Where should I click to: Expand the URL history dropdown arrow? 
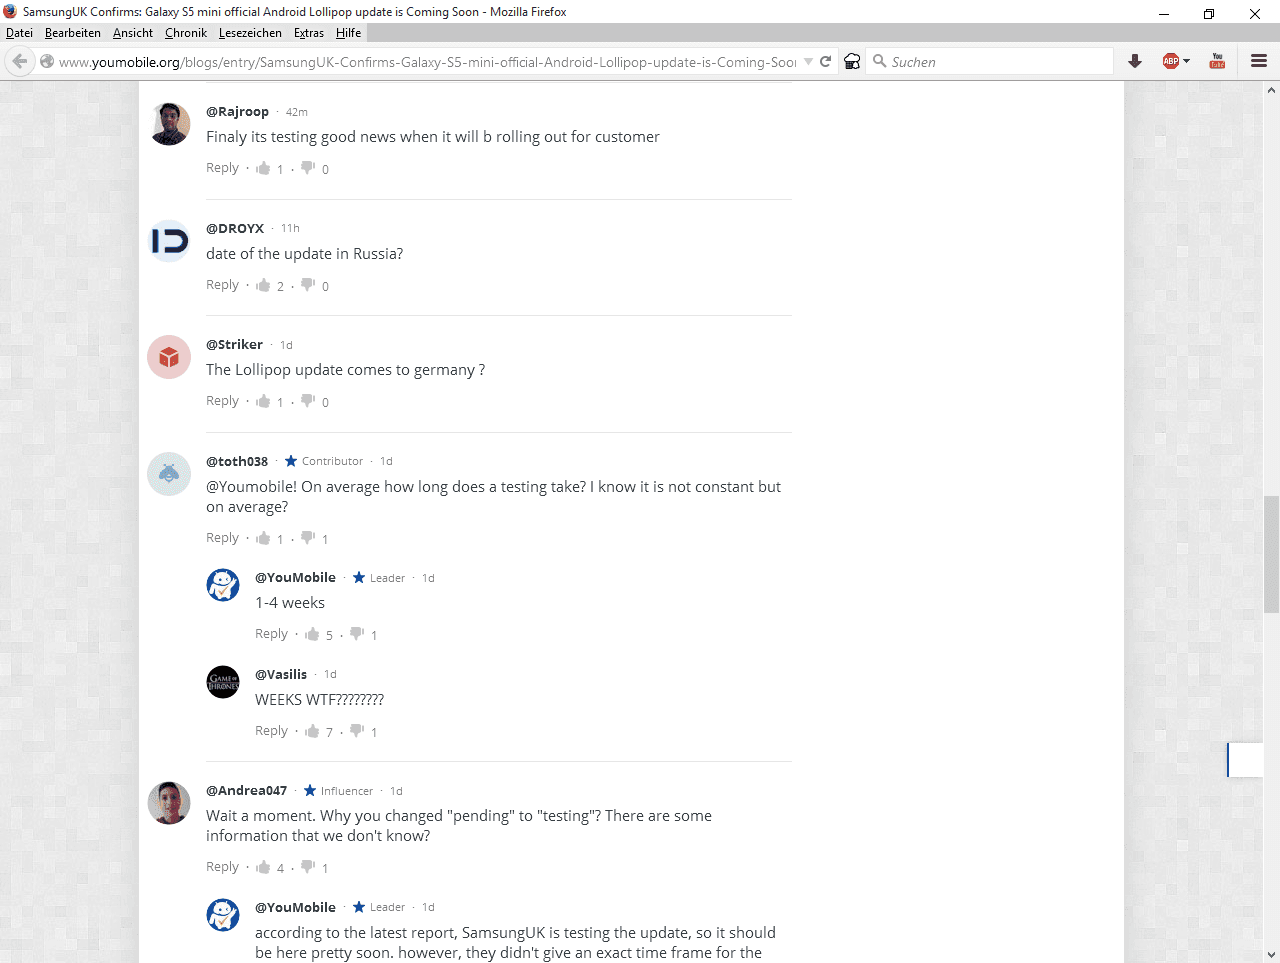pos(808,61)
